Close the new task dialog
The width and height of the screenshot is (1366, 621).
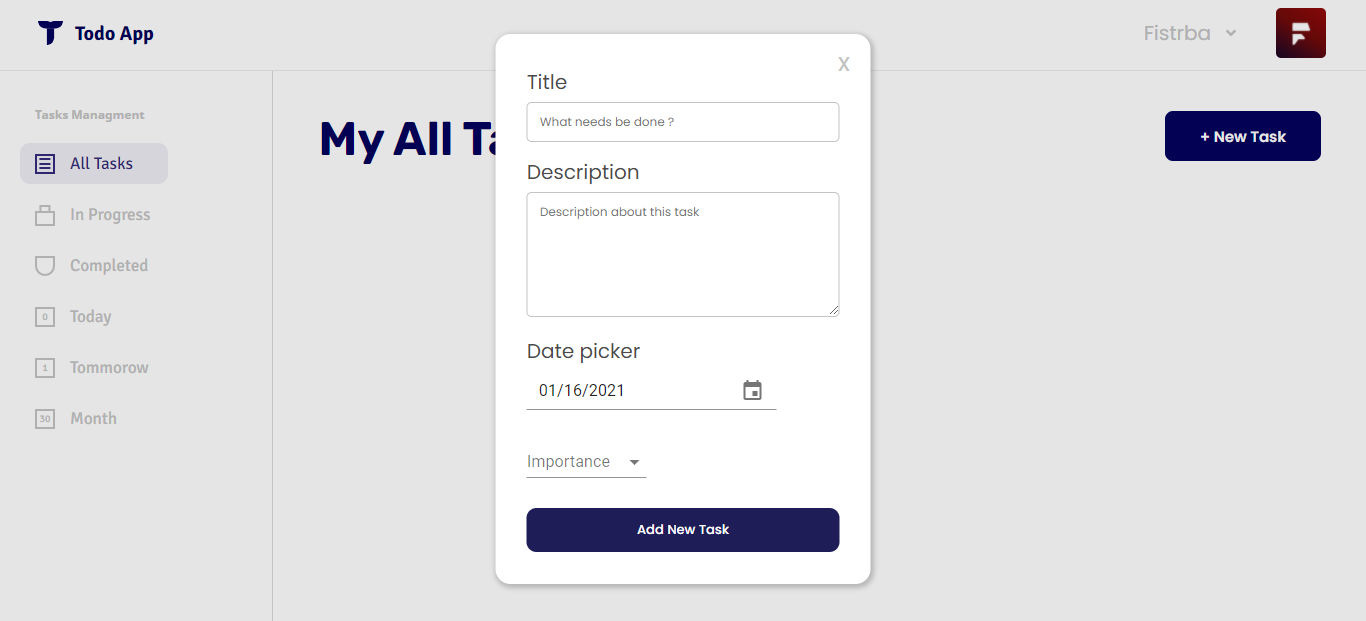(x=844, y=65)
